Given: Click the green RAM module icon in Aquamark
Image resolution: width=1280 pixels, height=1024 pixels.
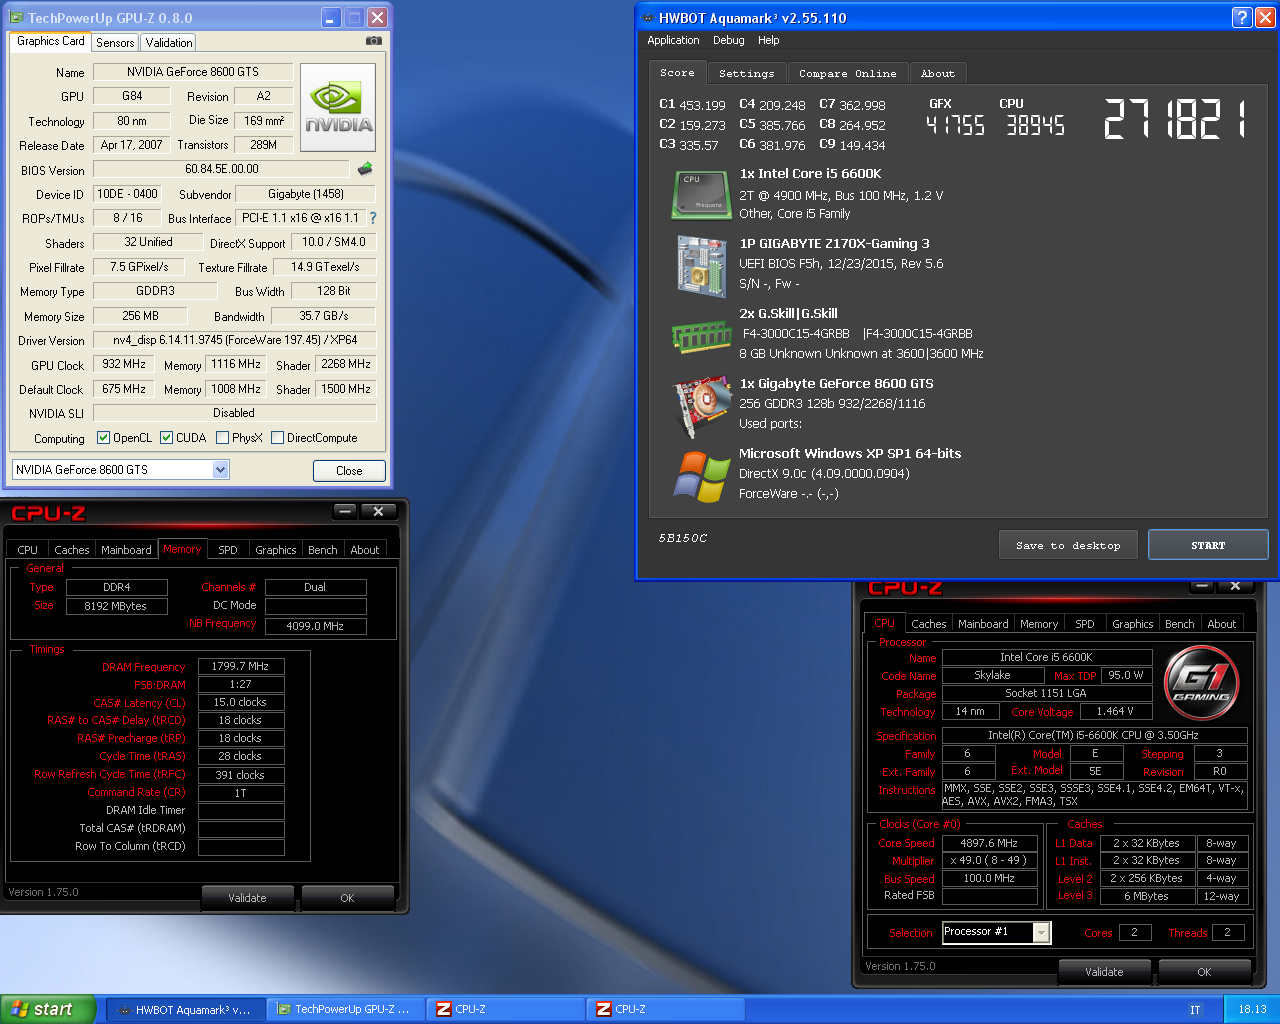Looking at the screenshot, I should (x=702, y=337).
